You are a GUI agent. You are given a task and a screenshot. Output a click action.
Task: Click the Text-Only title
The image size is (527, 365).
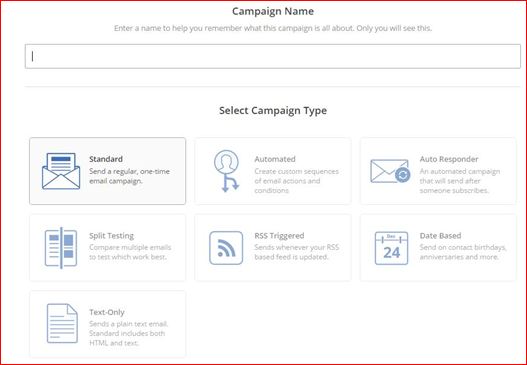pos(107,312)
